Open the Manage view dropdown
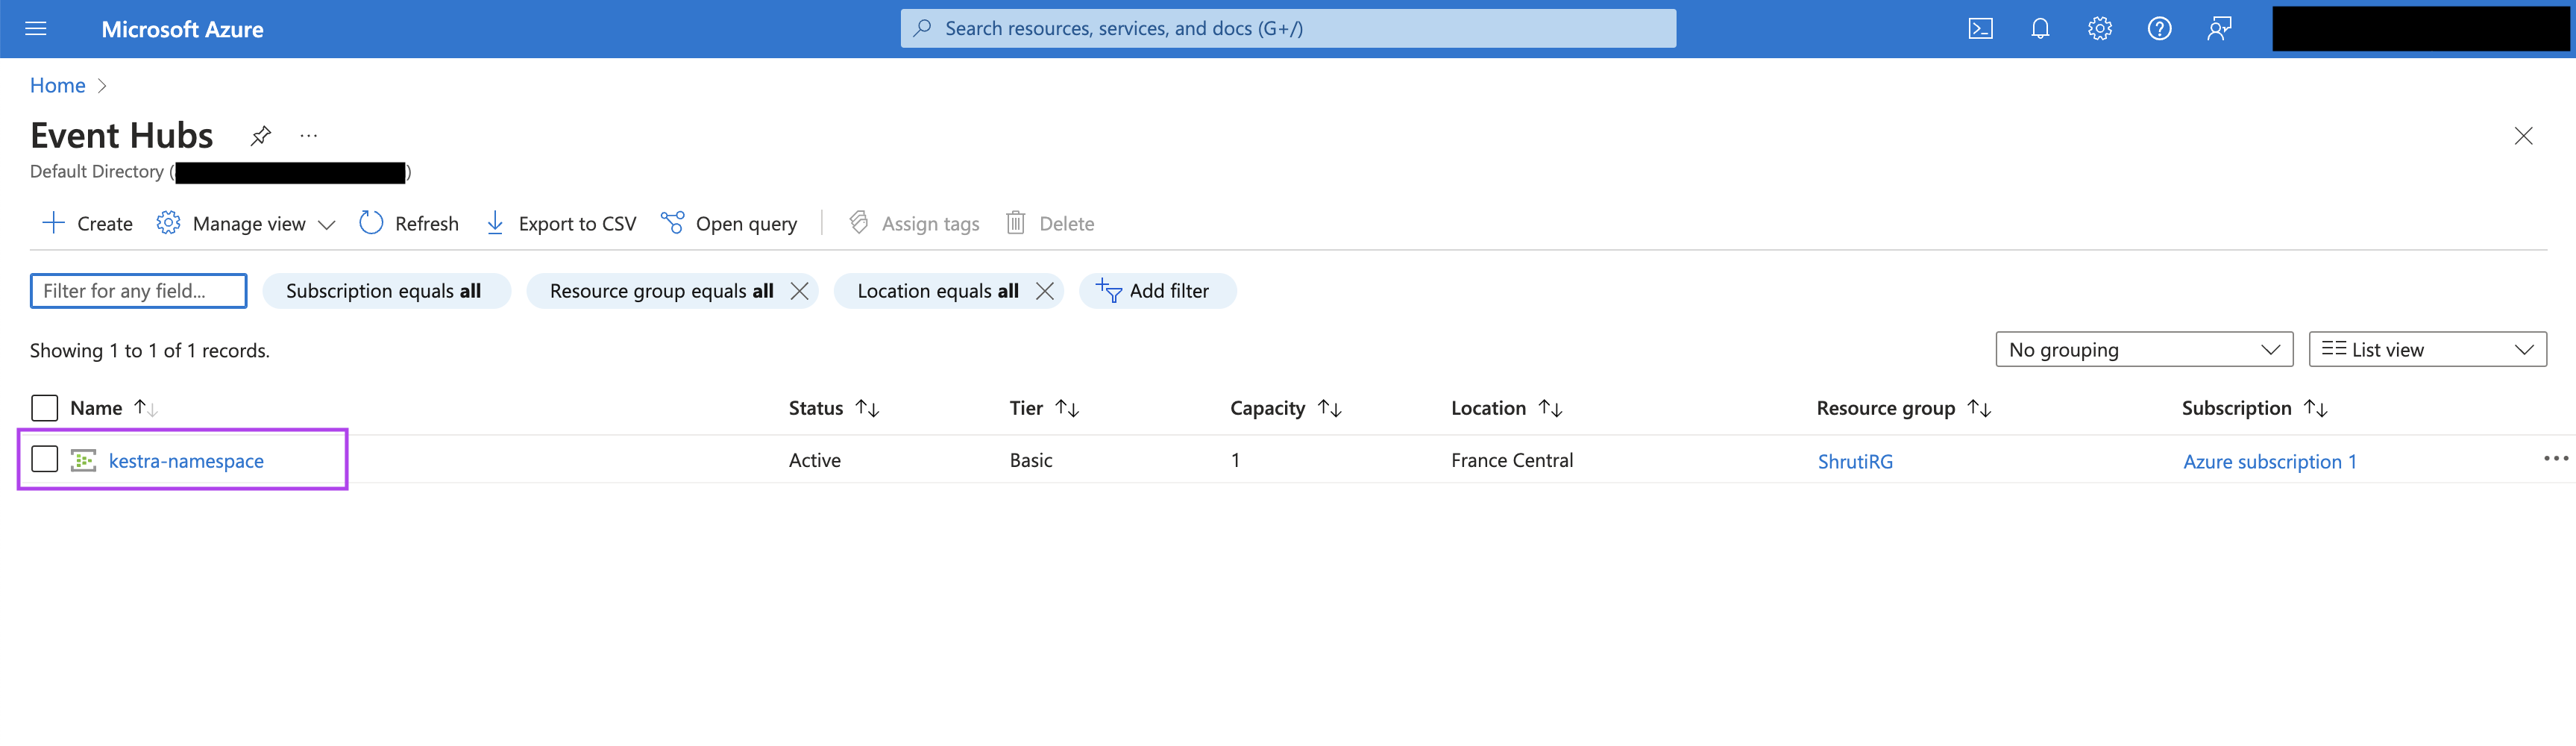2576x746 pixels. click(245, 223)
